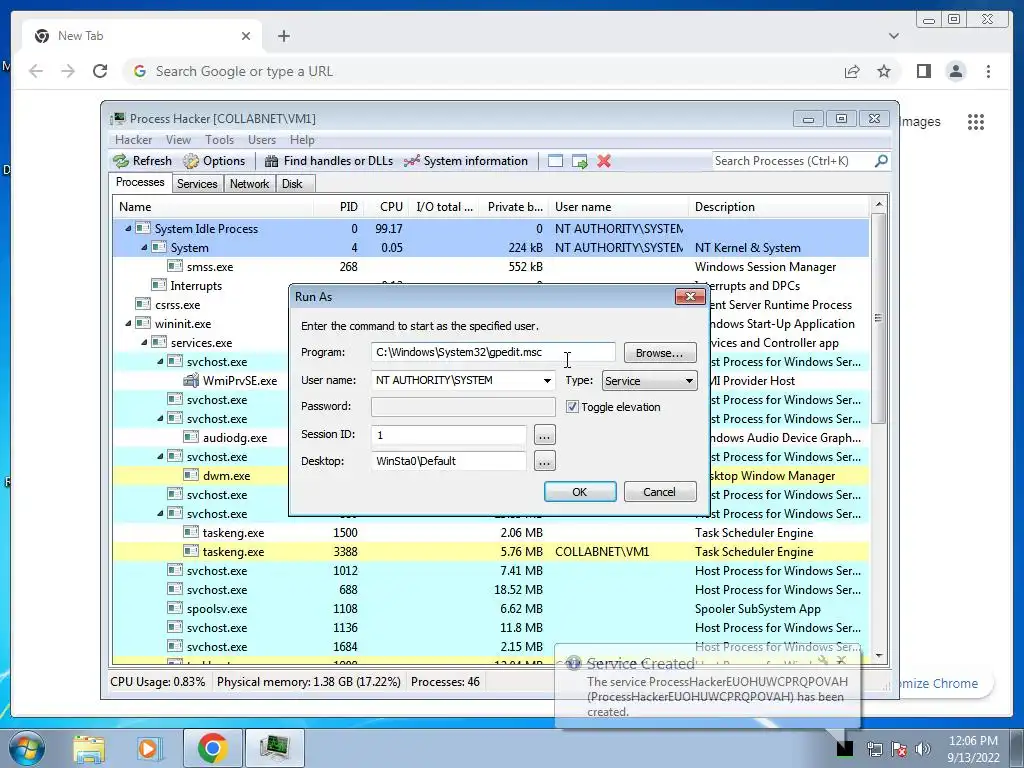Click Chrome reload page icon

(100, 71)
